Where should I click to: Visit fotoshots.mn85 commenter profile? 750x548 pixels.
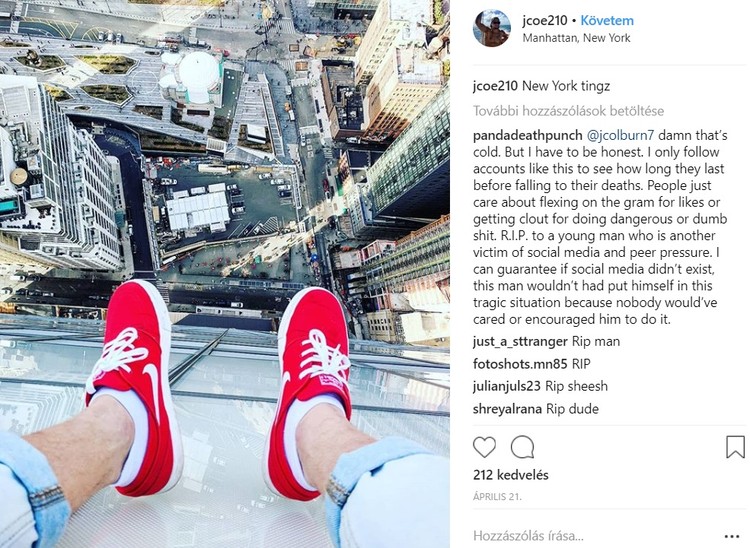(520, 364)
